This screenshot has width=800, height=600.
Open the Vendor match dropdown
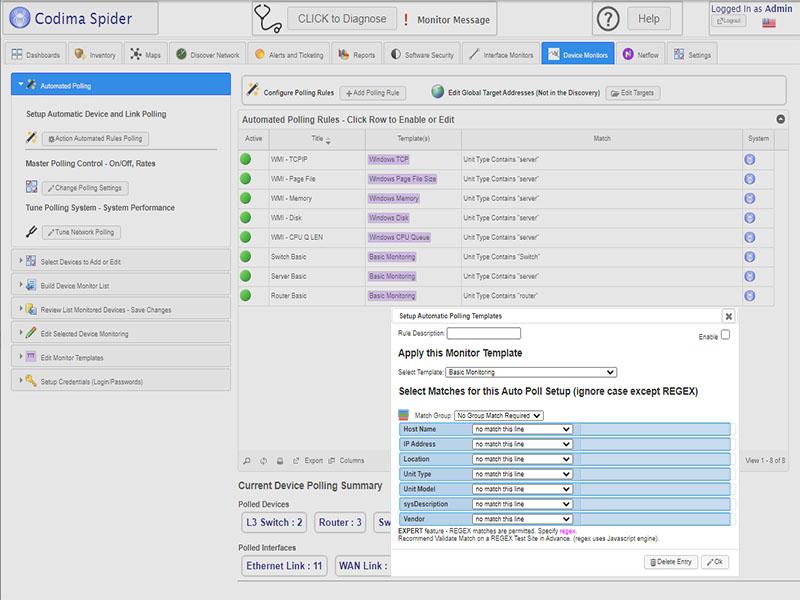click(x=522, y=519)
